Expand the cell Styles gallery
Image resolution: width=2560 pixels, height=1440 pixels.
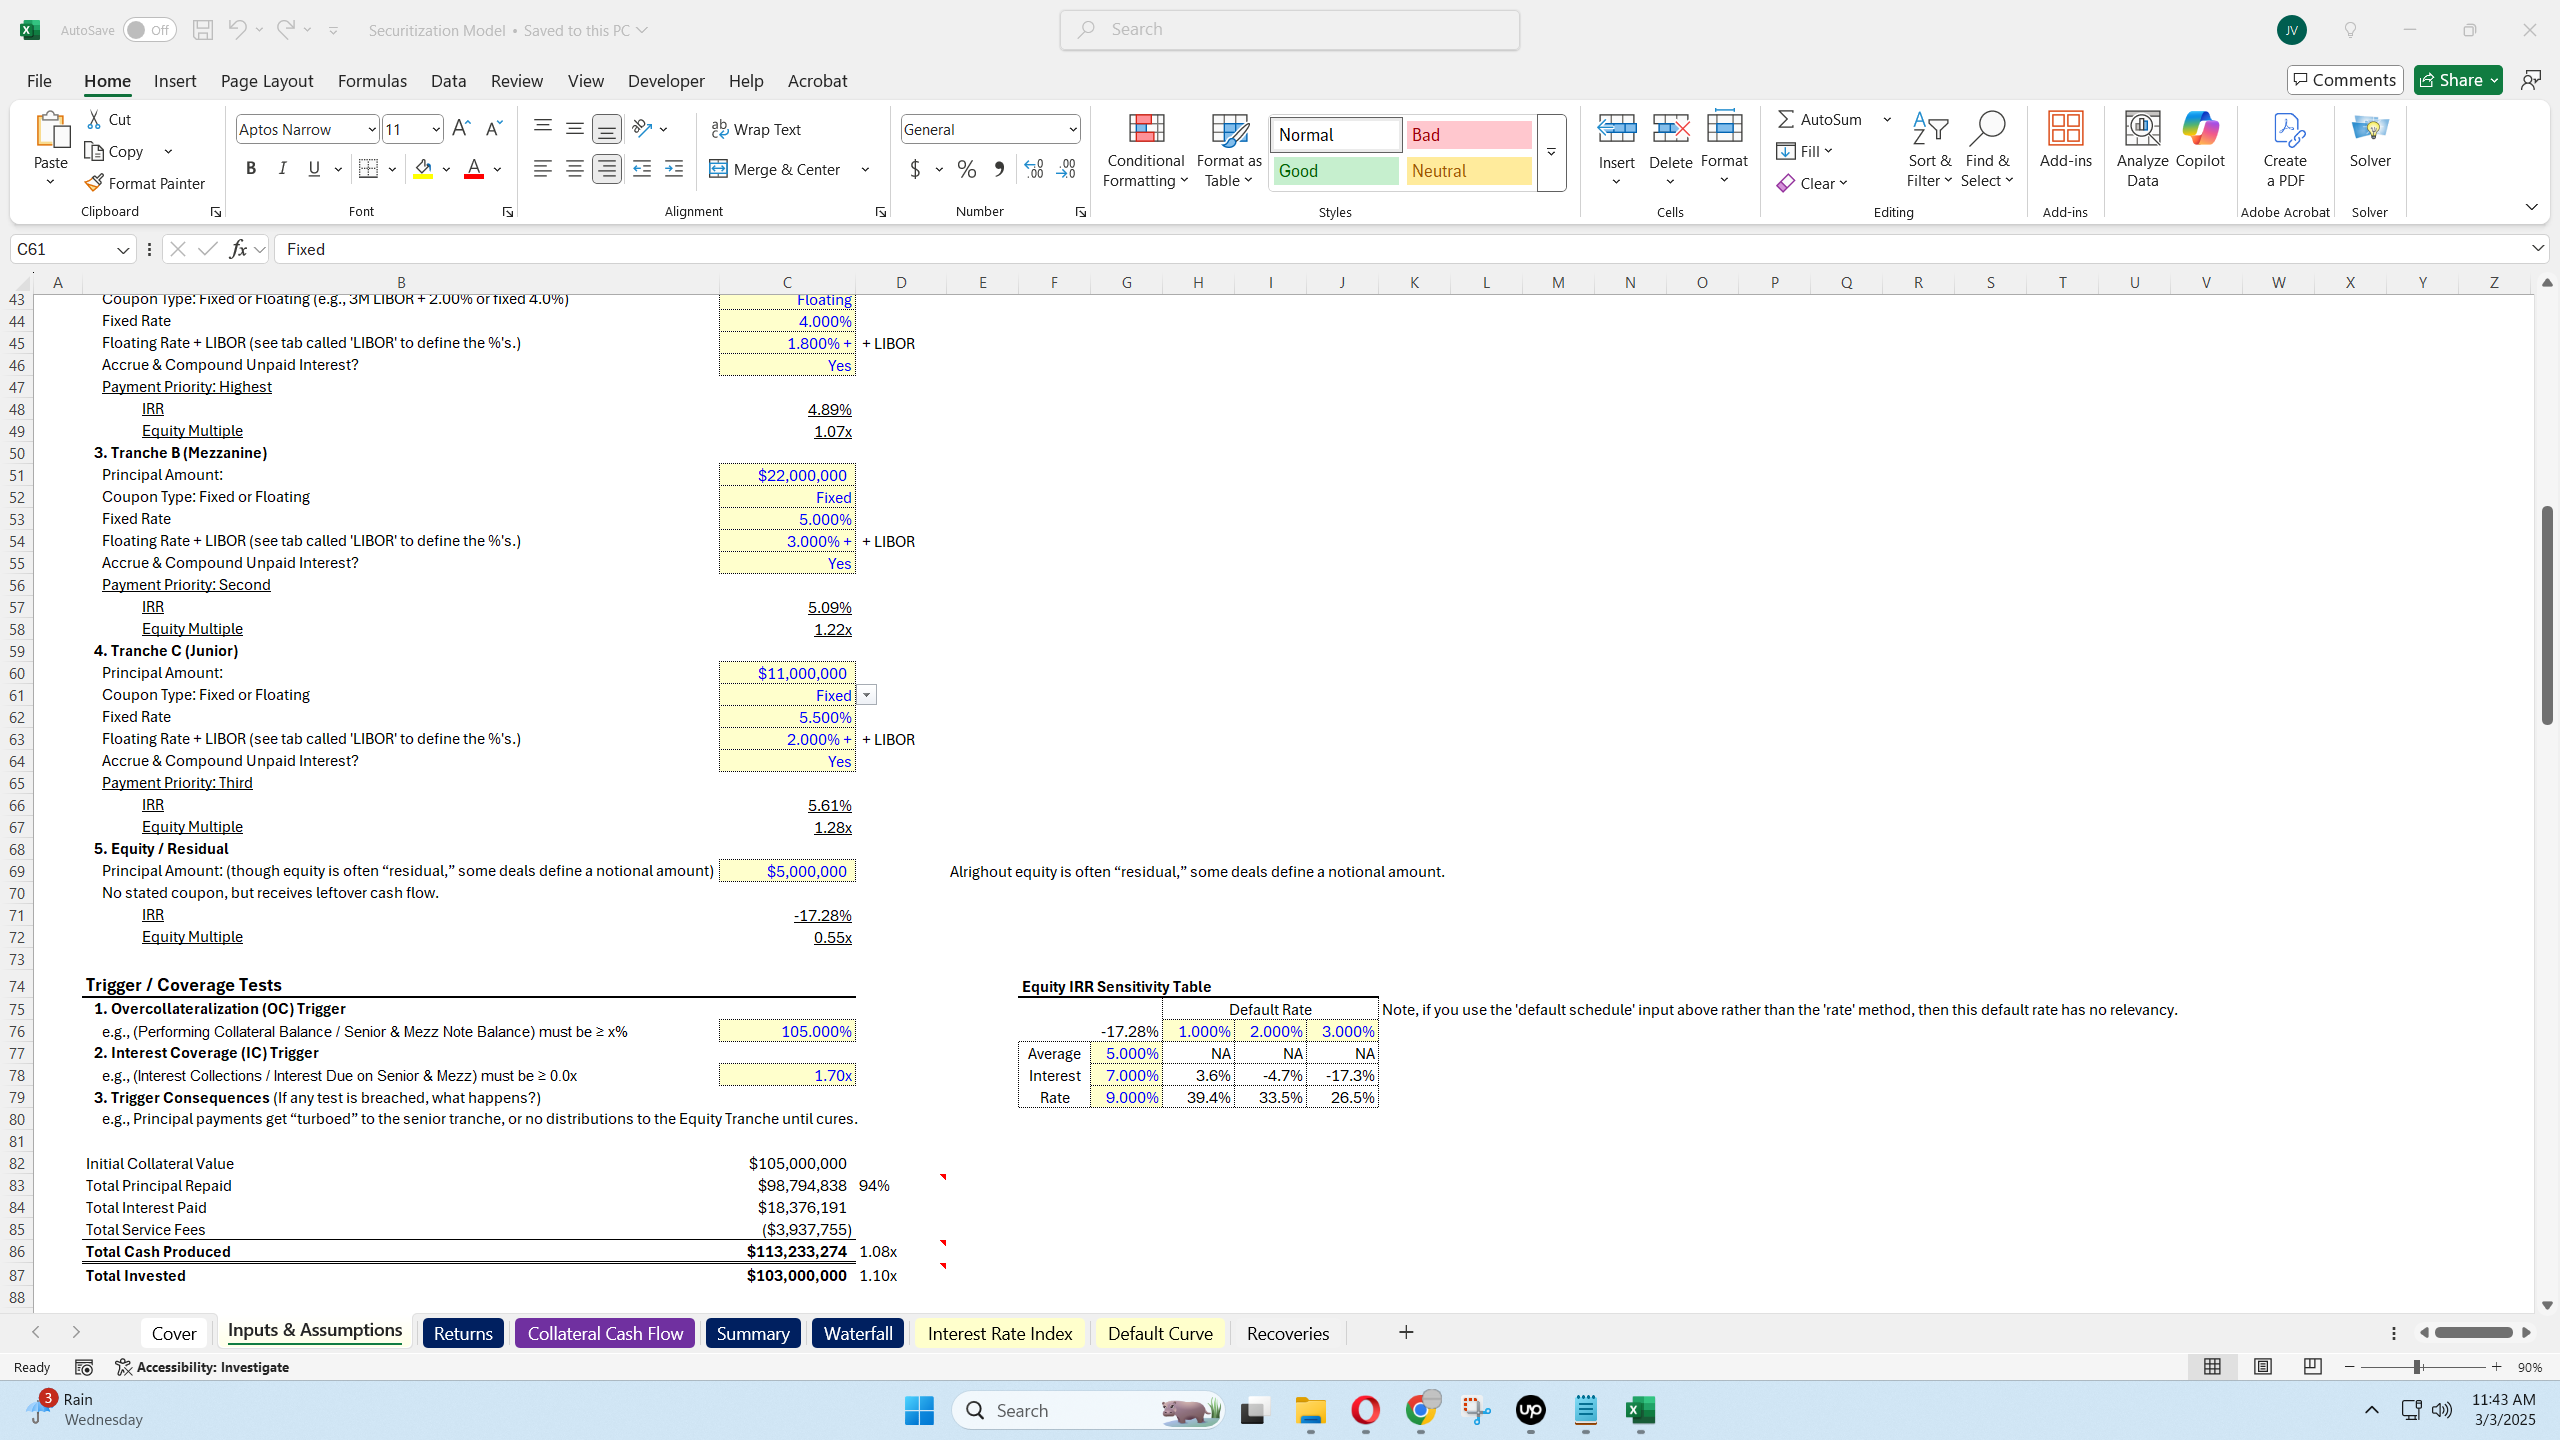pos(1551,152)
